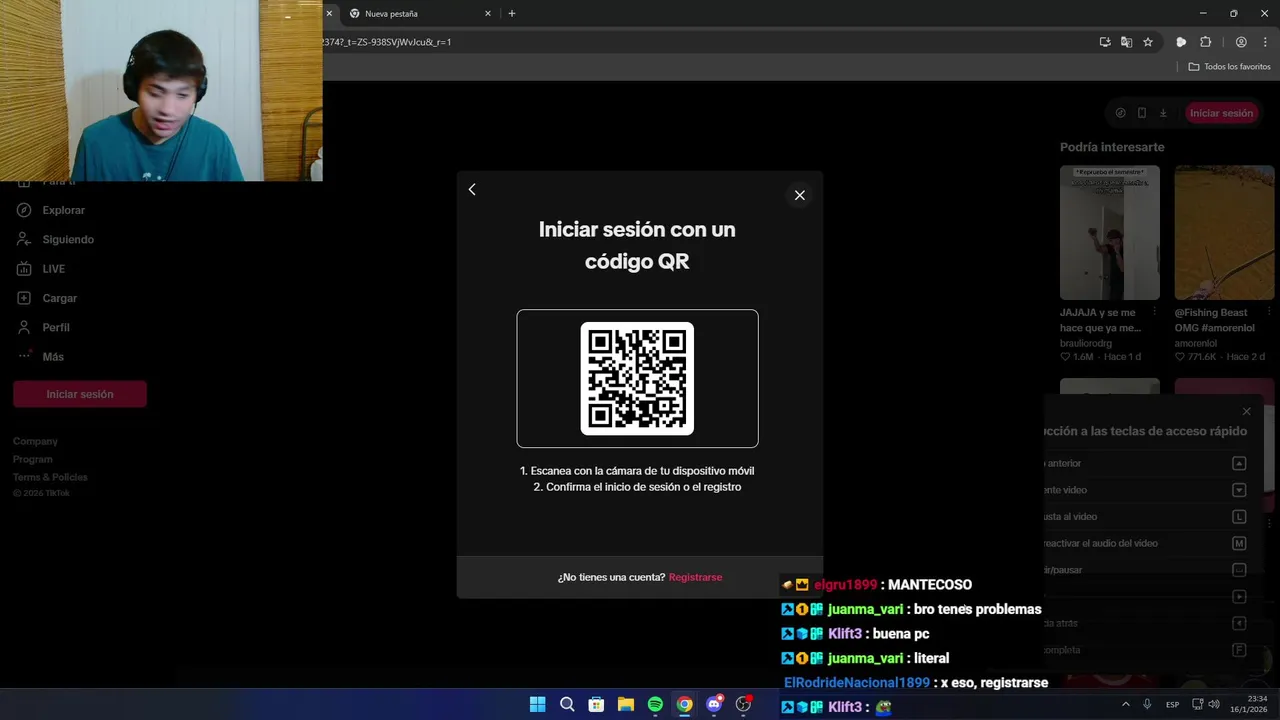Click the LIVE camera icon in sidebar
1280x720 pixels.
point(24,269)
